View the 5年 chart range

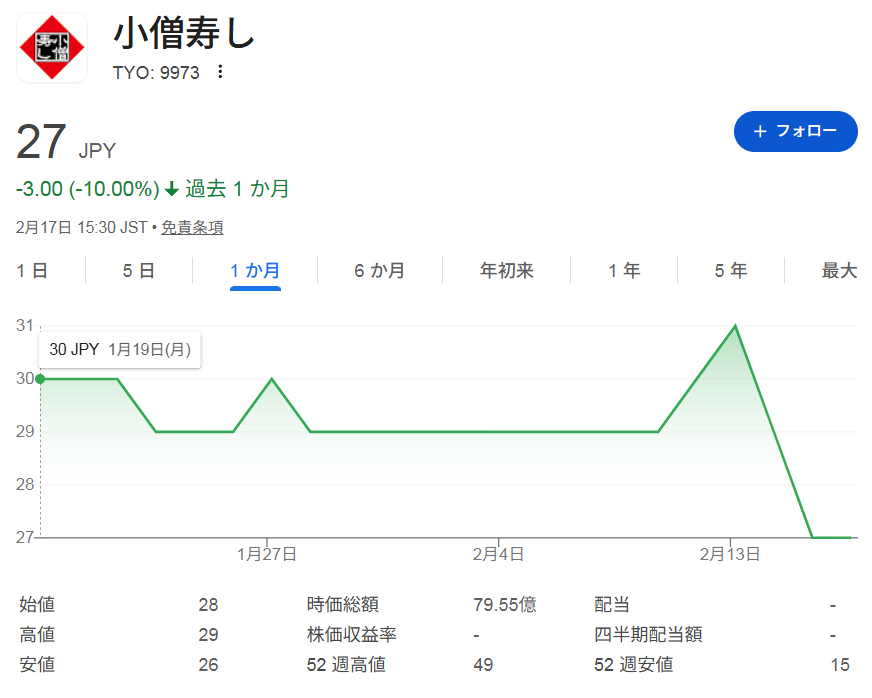[x=730, y=271]
